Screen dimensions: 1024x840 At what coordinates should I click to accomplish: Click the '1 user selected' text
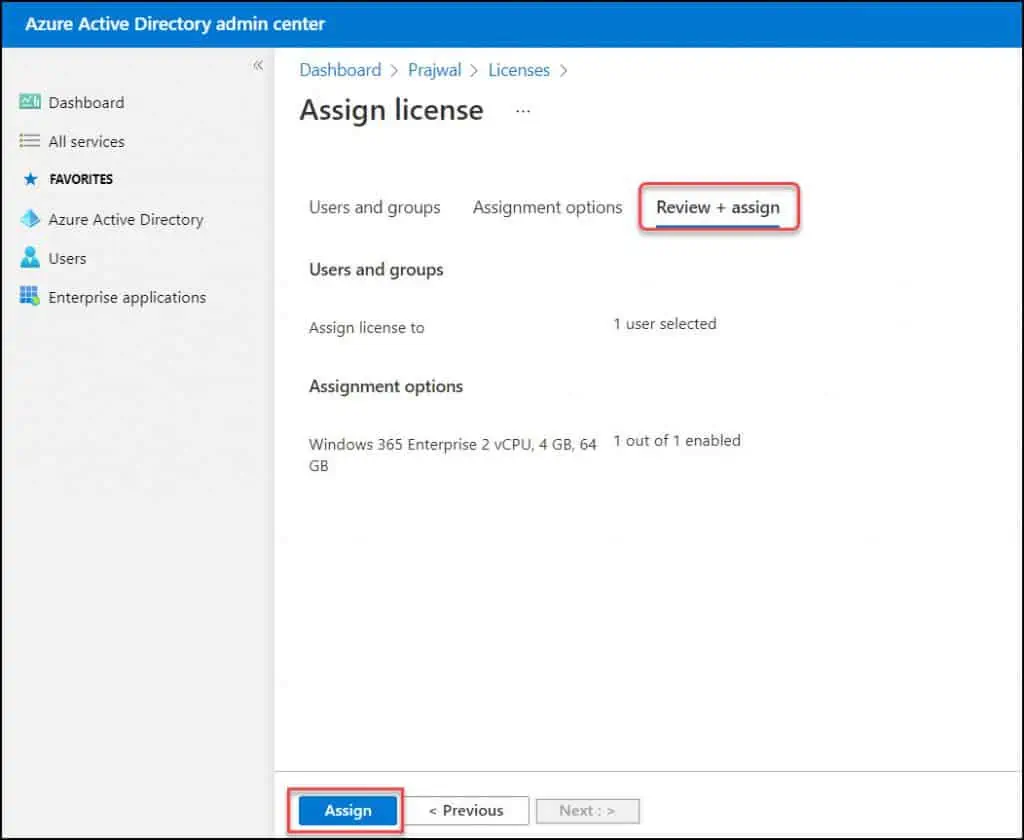click(665, 324)
